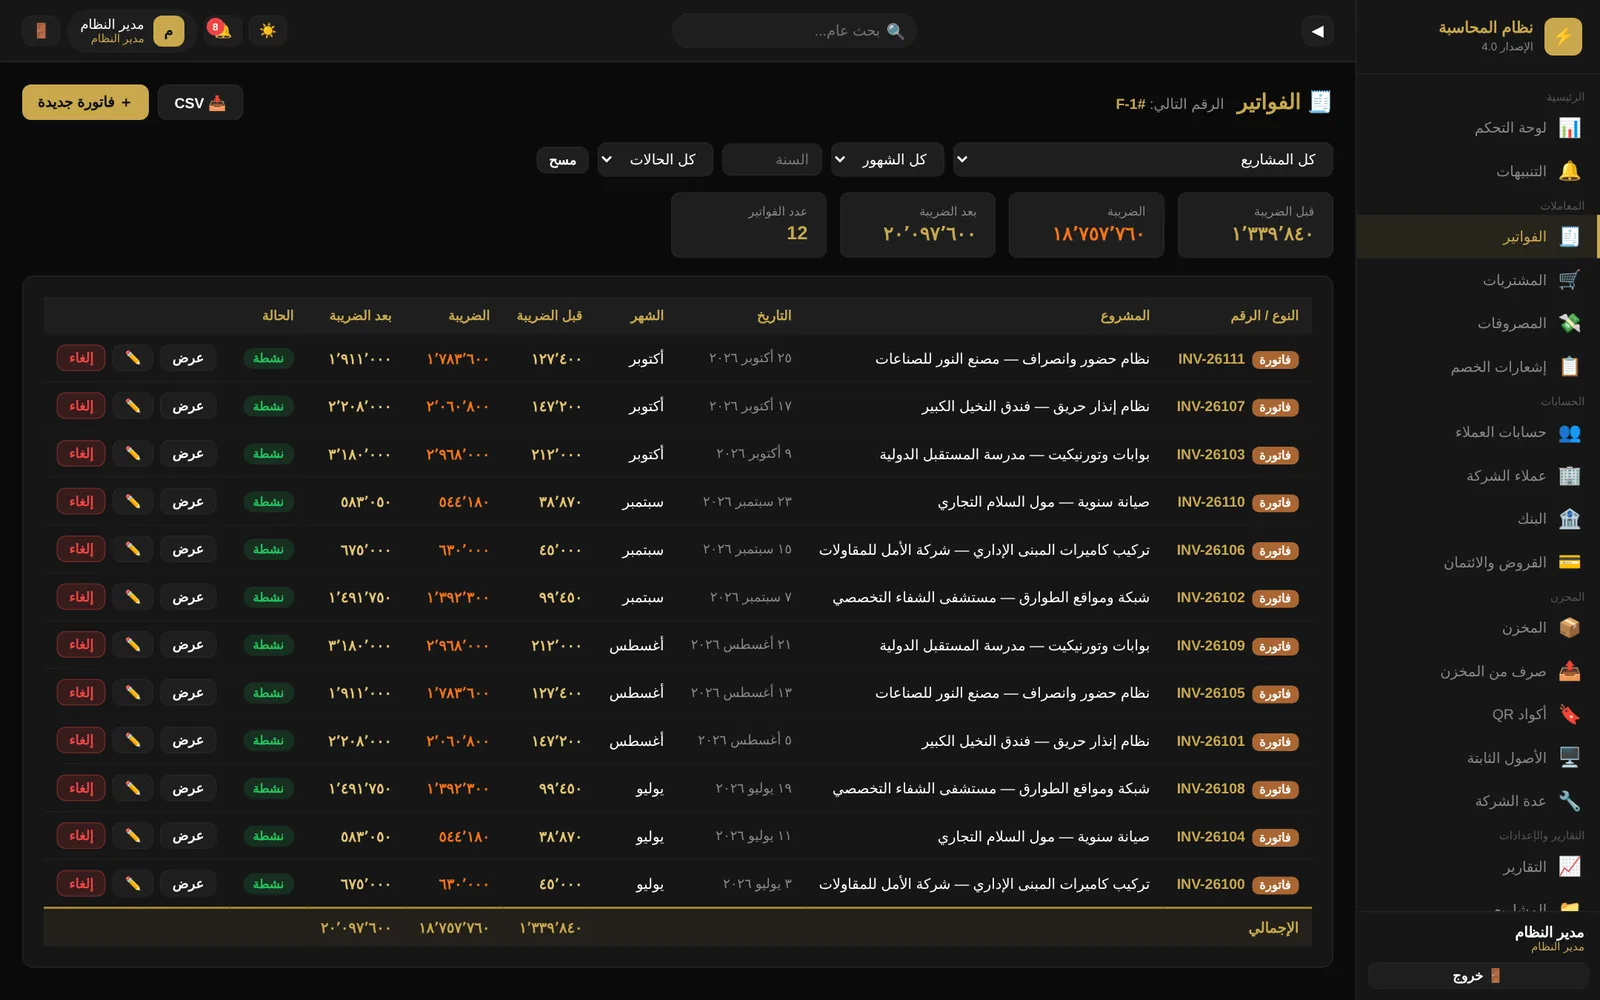This screenshot has width=1600, height=1000.
Task: Click إلغاء cancel for invoice INV-26103
Action: click(81, 453)
